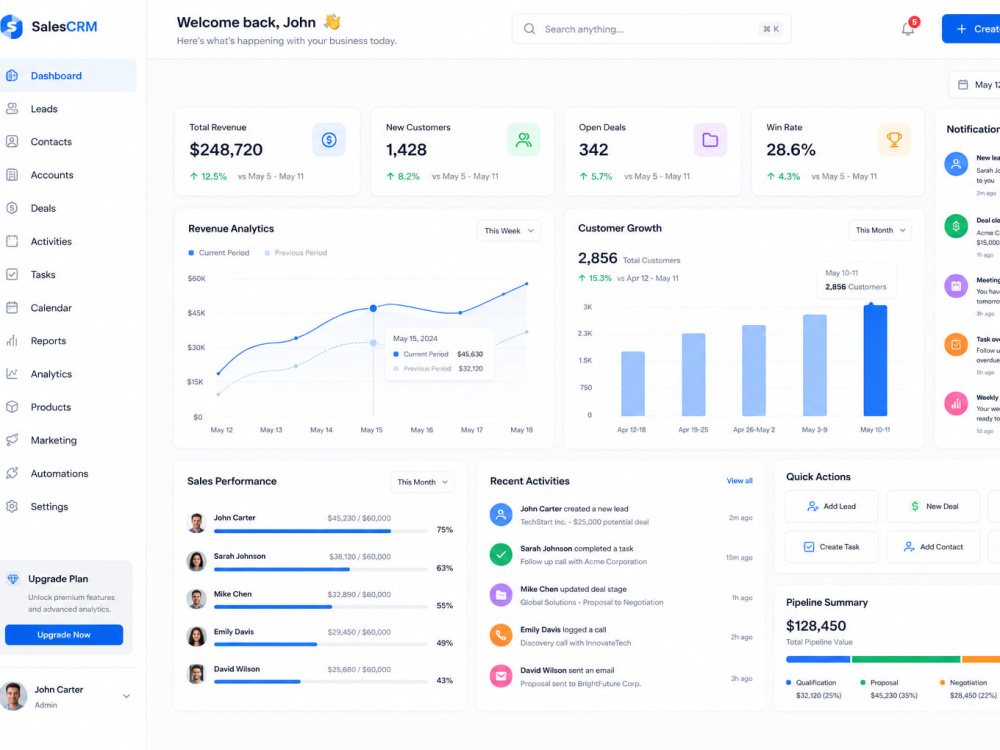The height and width of the screenshot is (750, 1000).
Task: Click the Win Rate trophy icon
Action: pyautogui.click(x=894, y=140)
